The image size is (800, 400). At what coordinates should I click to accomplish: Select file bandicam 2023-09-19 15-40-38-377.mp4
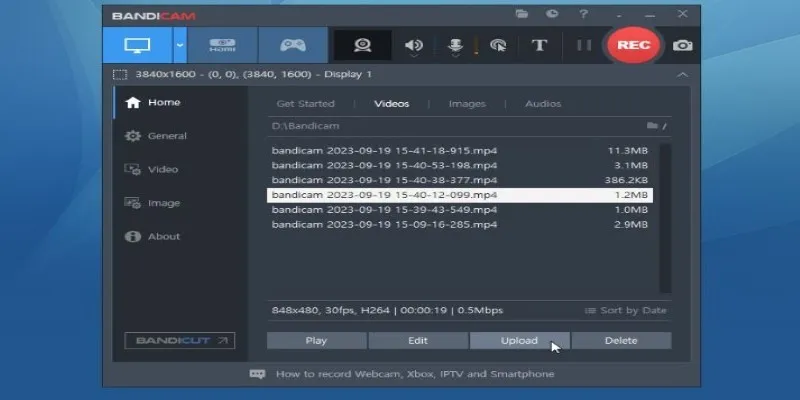click(x=460, y=181)
